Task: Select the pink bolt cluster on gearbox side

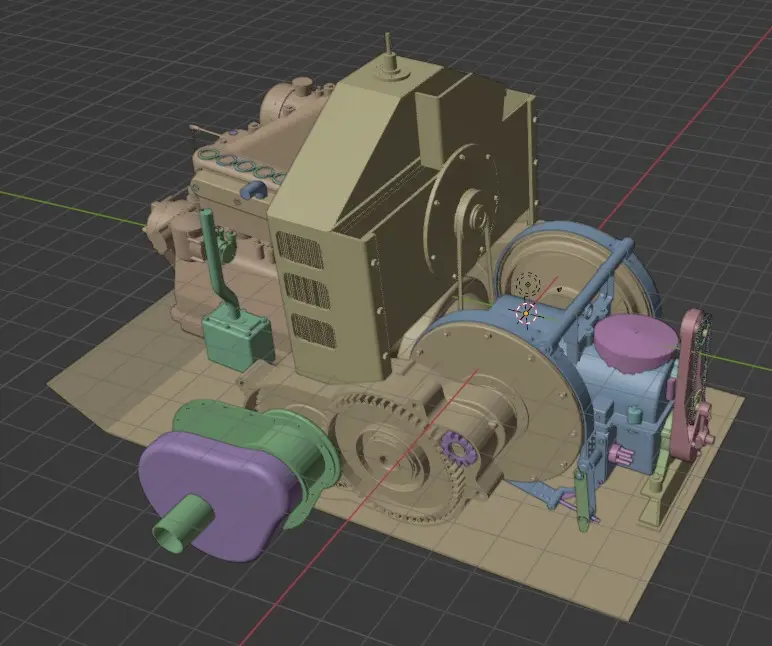Action: [x=621, y=454]
